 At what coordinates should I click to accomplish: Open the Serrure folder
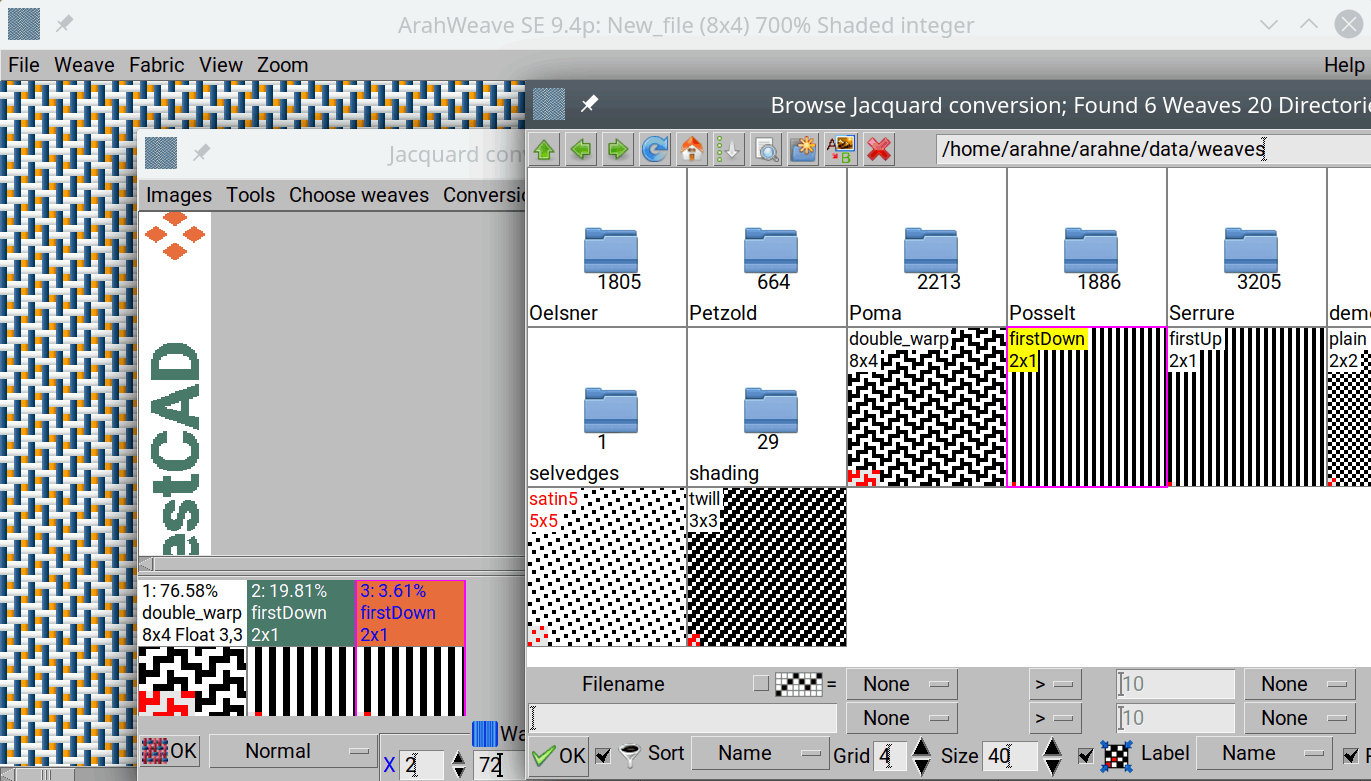pyautogui.click(x=1247, y=247)
